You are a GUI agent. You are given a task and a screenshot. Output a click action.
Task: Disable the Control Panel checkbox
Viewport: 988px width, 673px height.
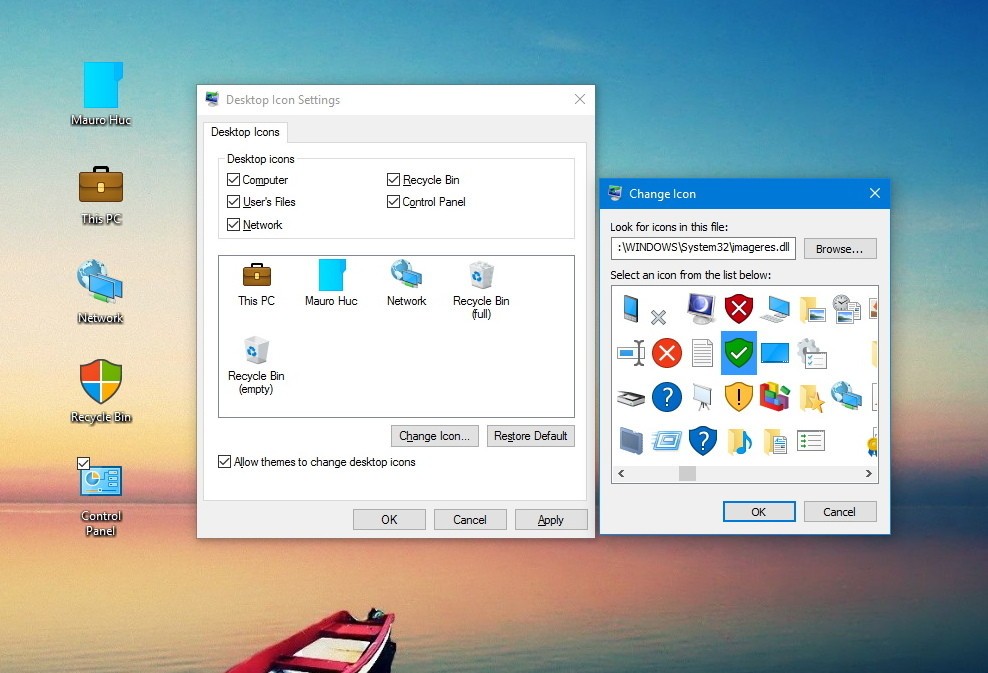392,201
